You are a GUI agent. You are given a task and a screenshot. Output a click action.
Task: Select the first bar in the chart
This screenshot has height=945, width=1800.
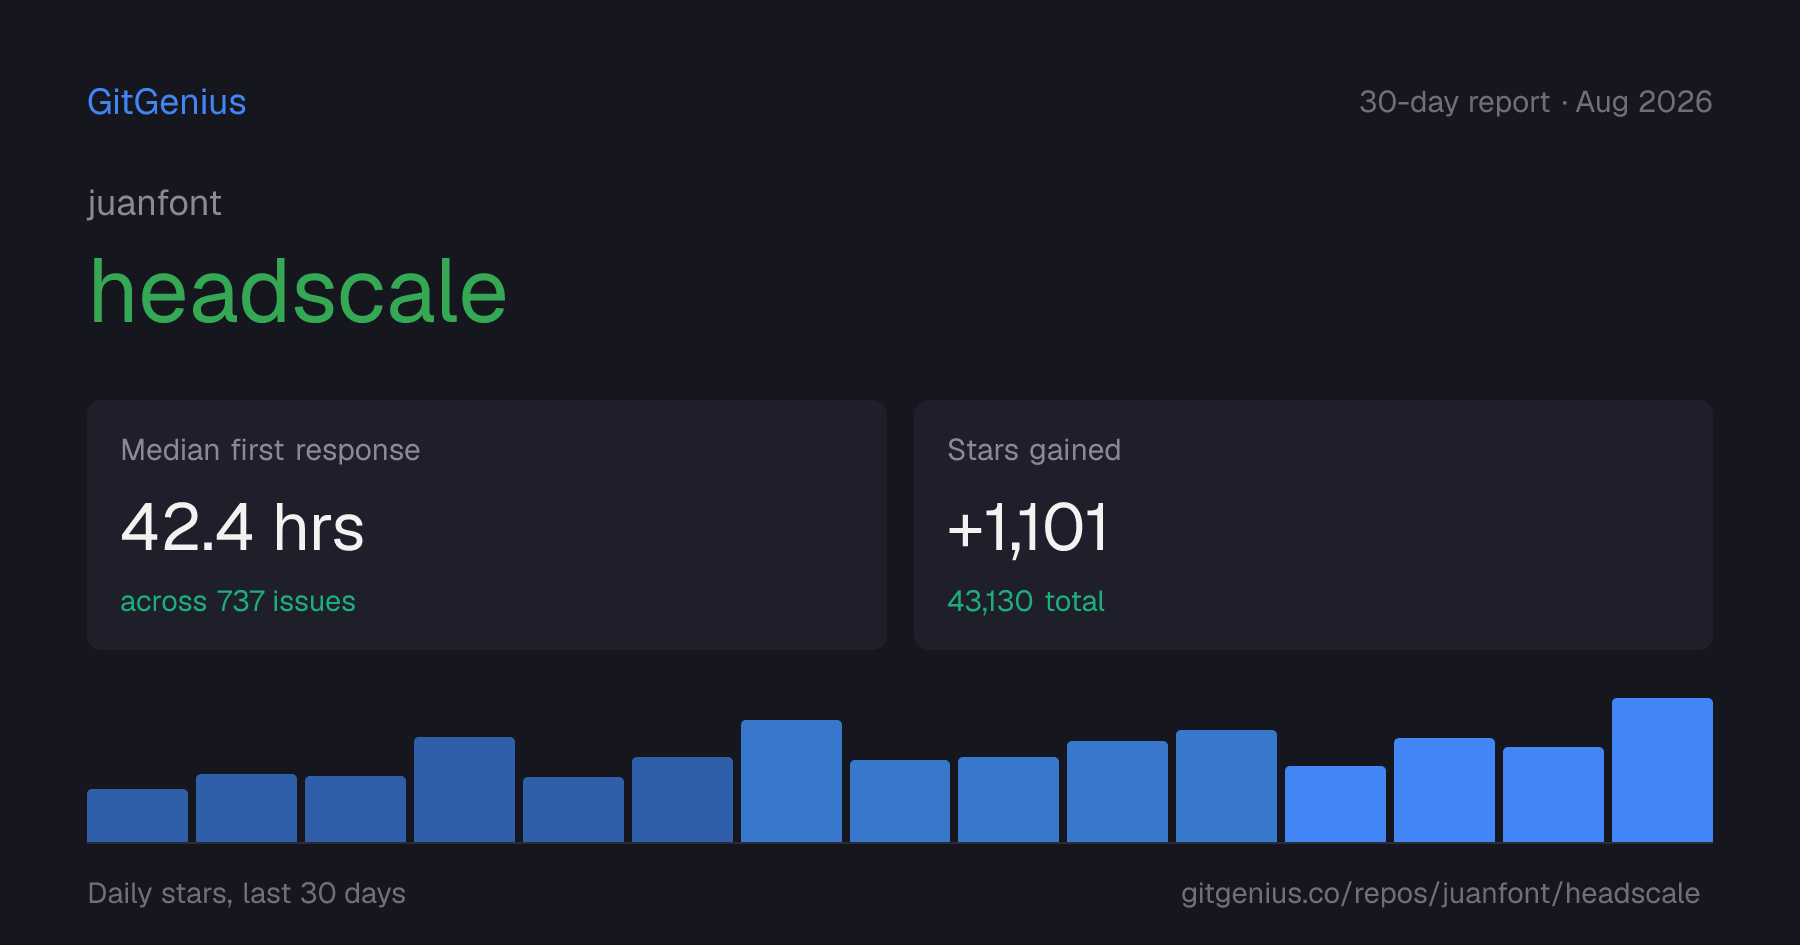[x=137, y=815]
